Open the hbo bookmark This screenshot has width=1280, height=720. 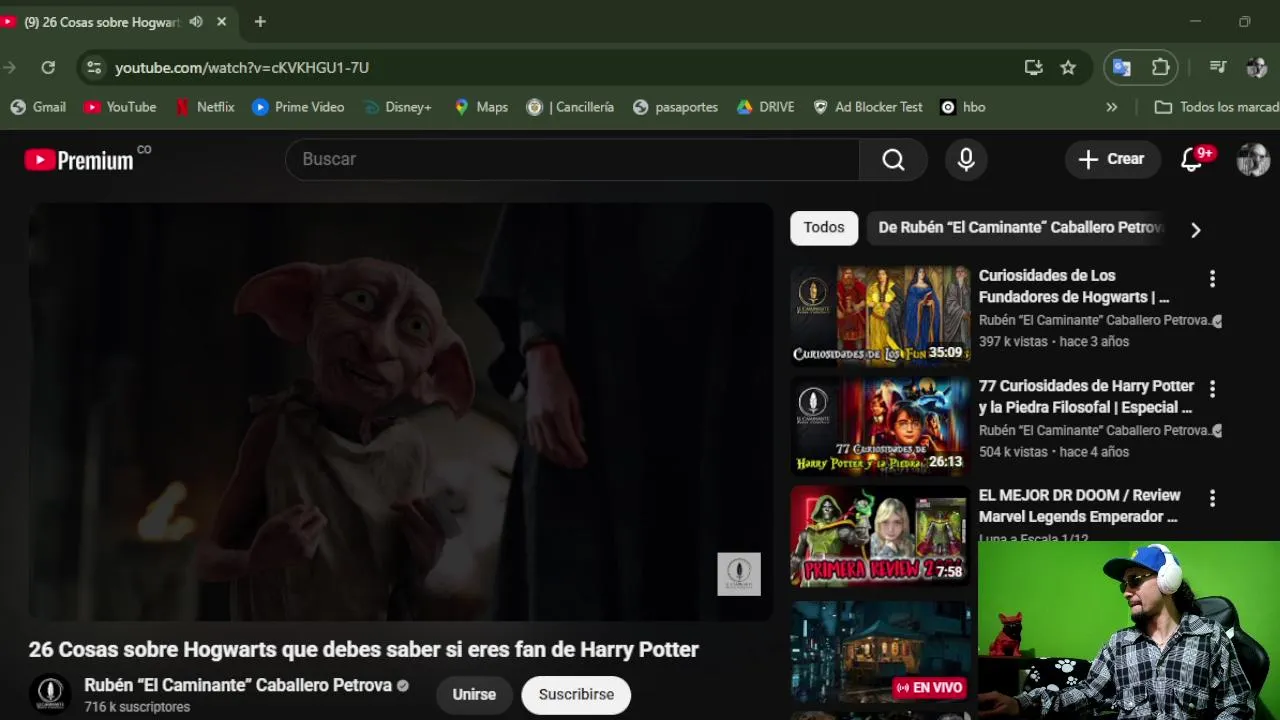click(x=963, y=107)
